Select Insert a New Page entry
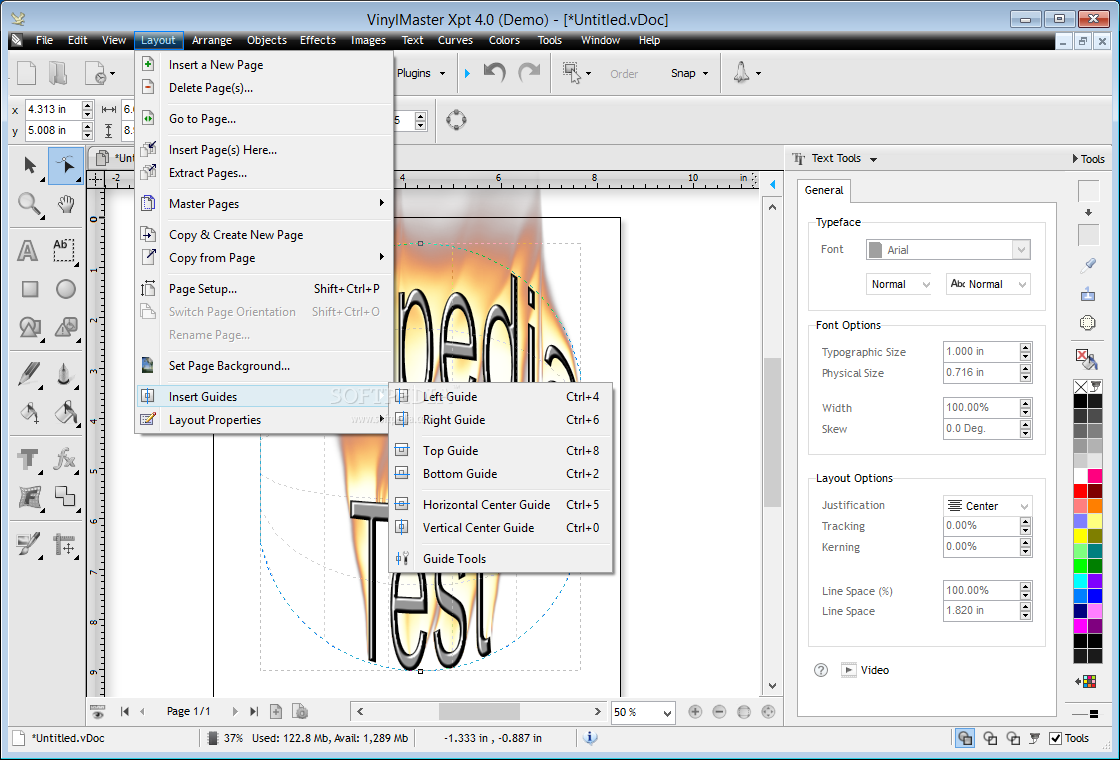 pos(263,64)
